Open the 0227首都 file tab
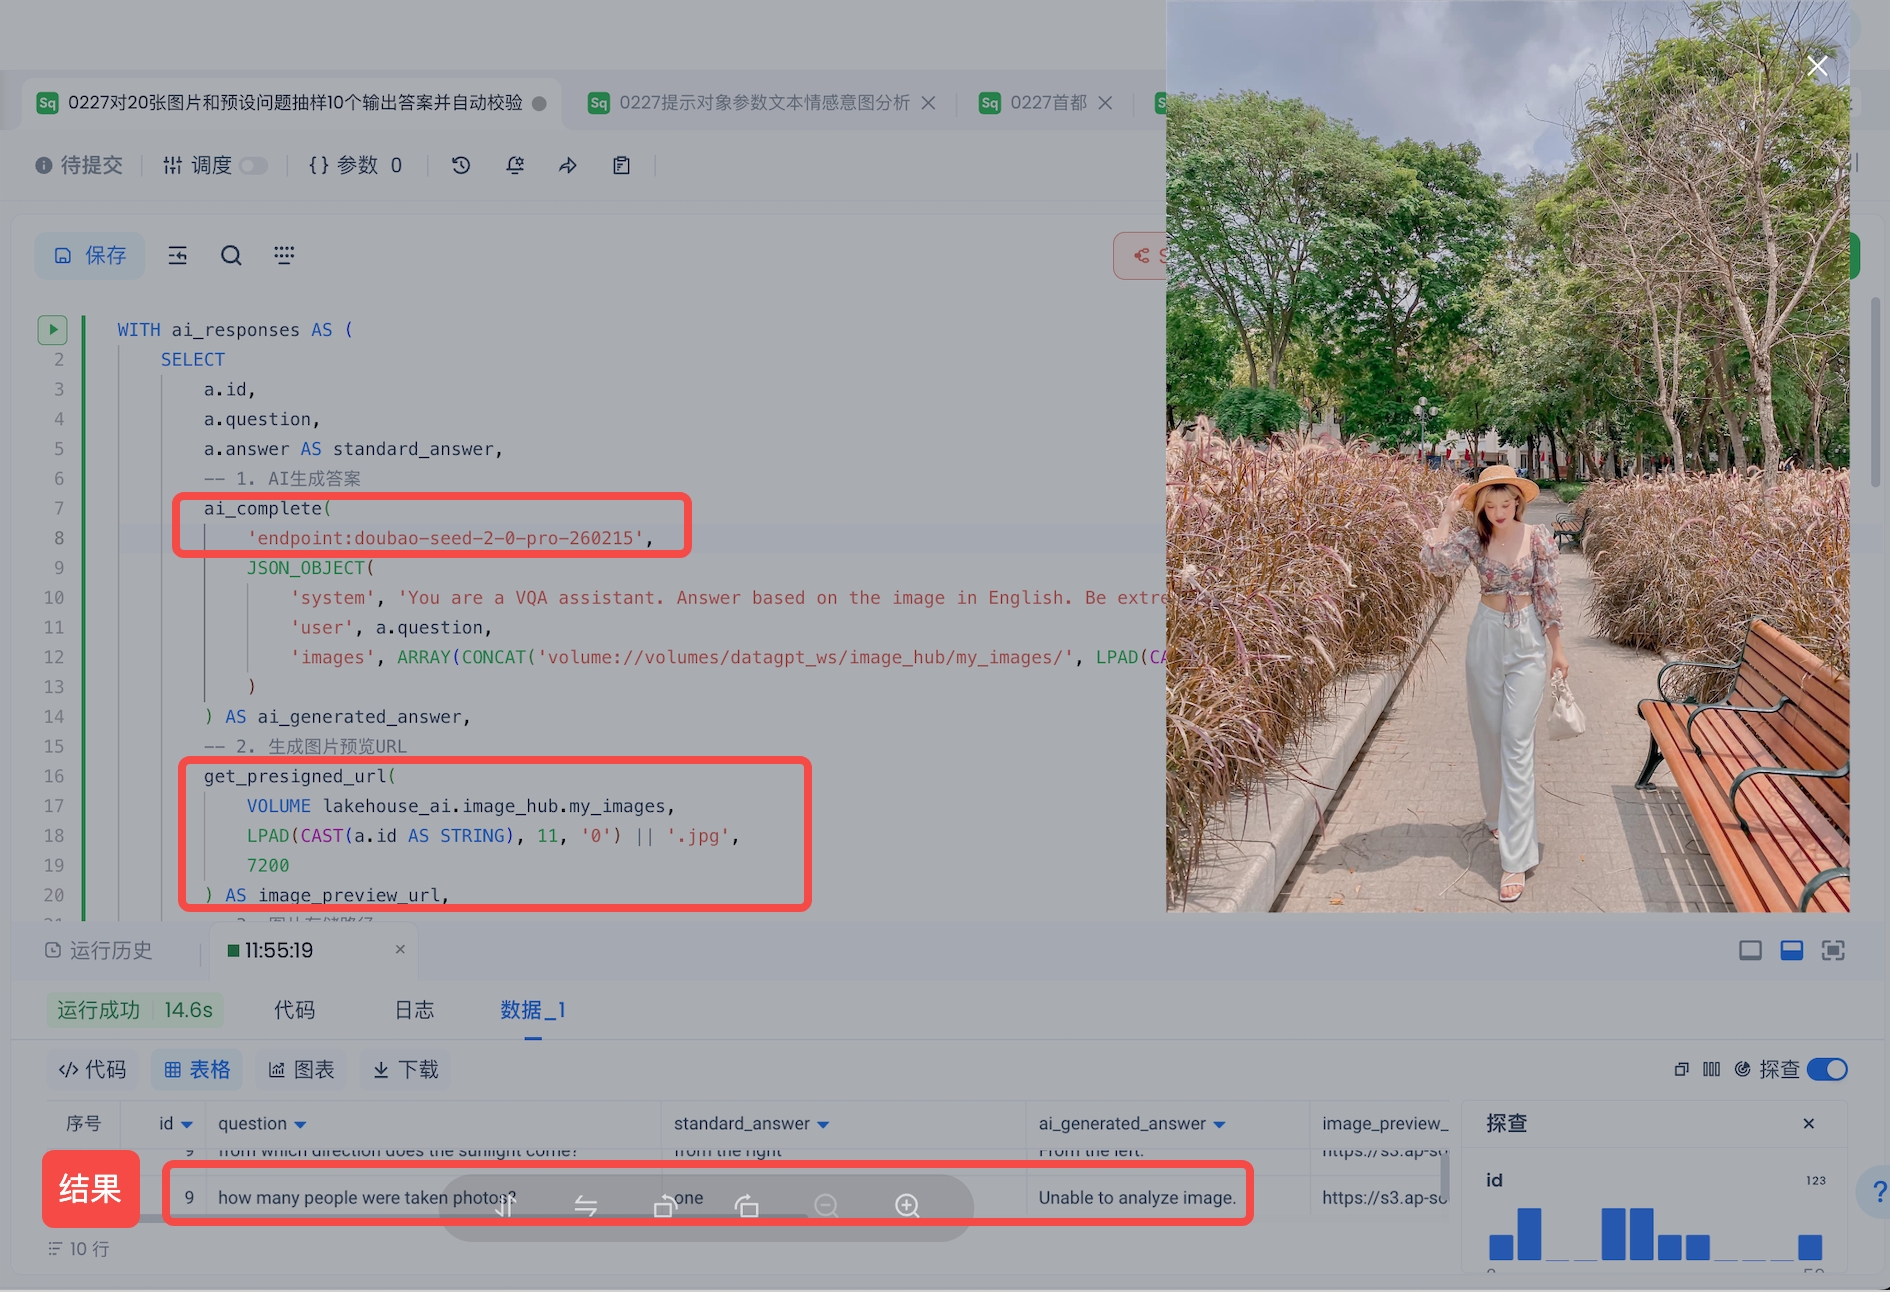This screenshot has width=1890, height=1292. (1047, 103)
